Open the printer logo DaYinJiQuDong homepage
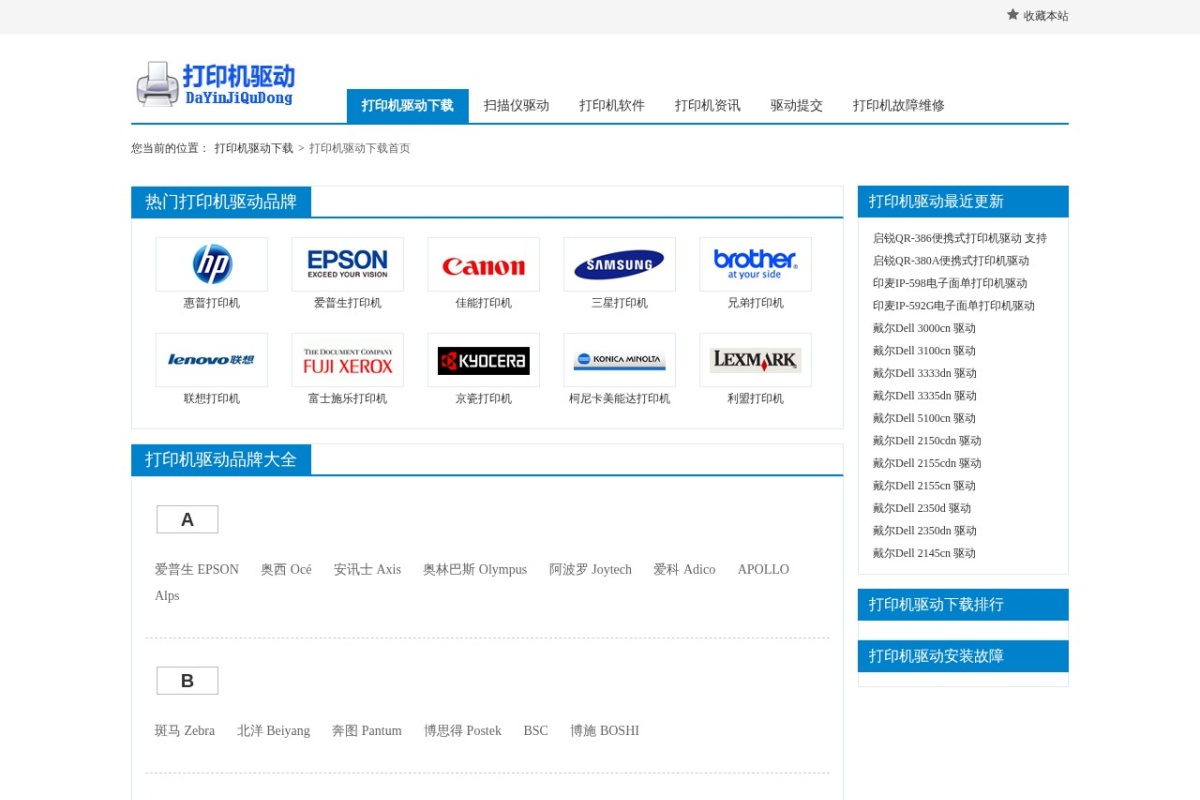The image size is (1200, 800). (x=216, y=84)
